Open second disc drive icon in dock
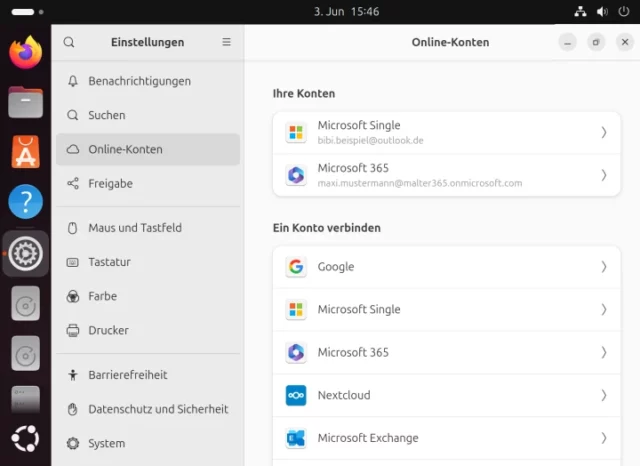Screen dimensions: 640x466 click(25, 354)
